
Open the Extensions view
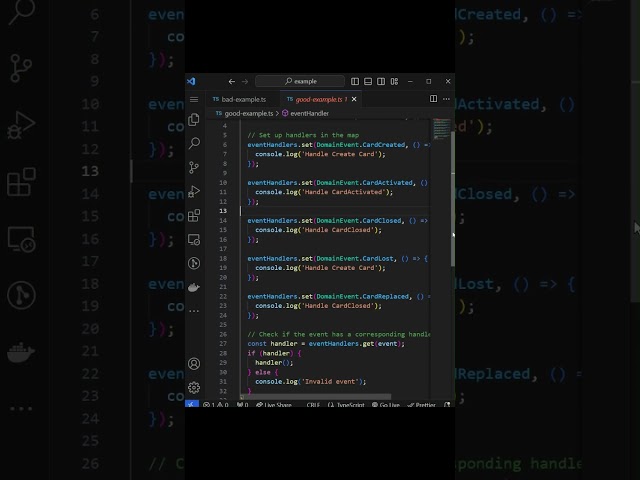tap(194, 215)
